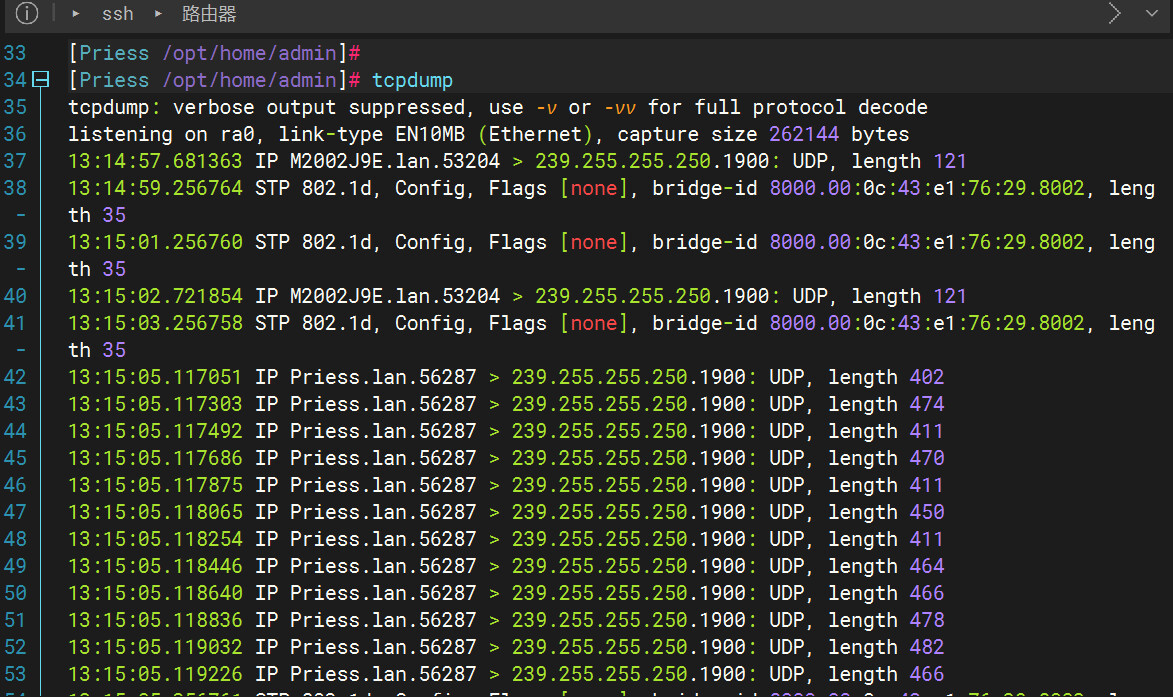
Task: Expand arrow before 路由器 breadcrumb
Action: 158,13
